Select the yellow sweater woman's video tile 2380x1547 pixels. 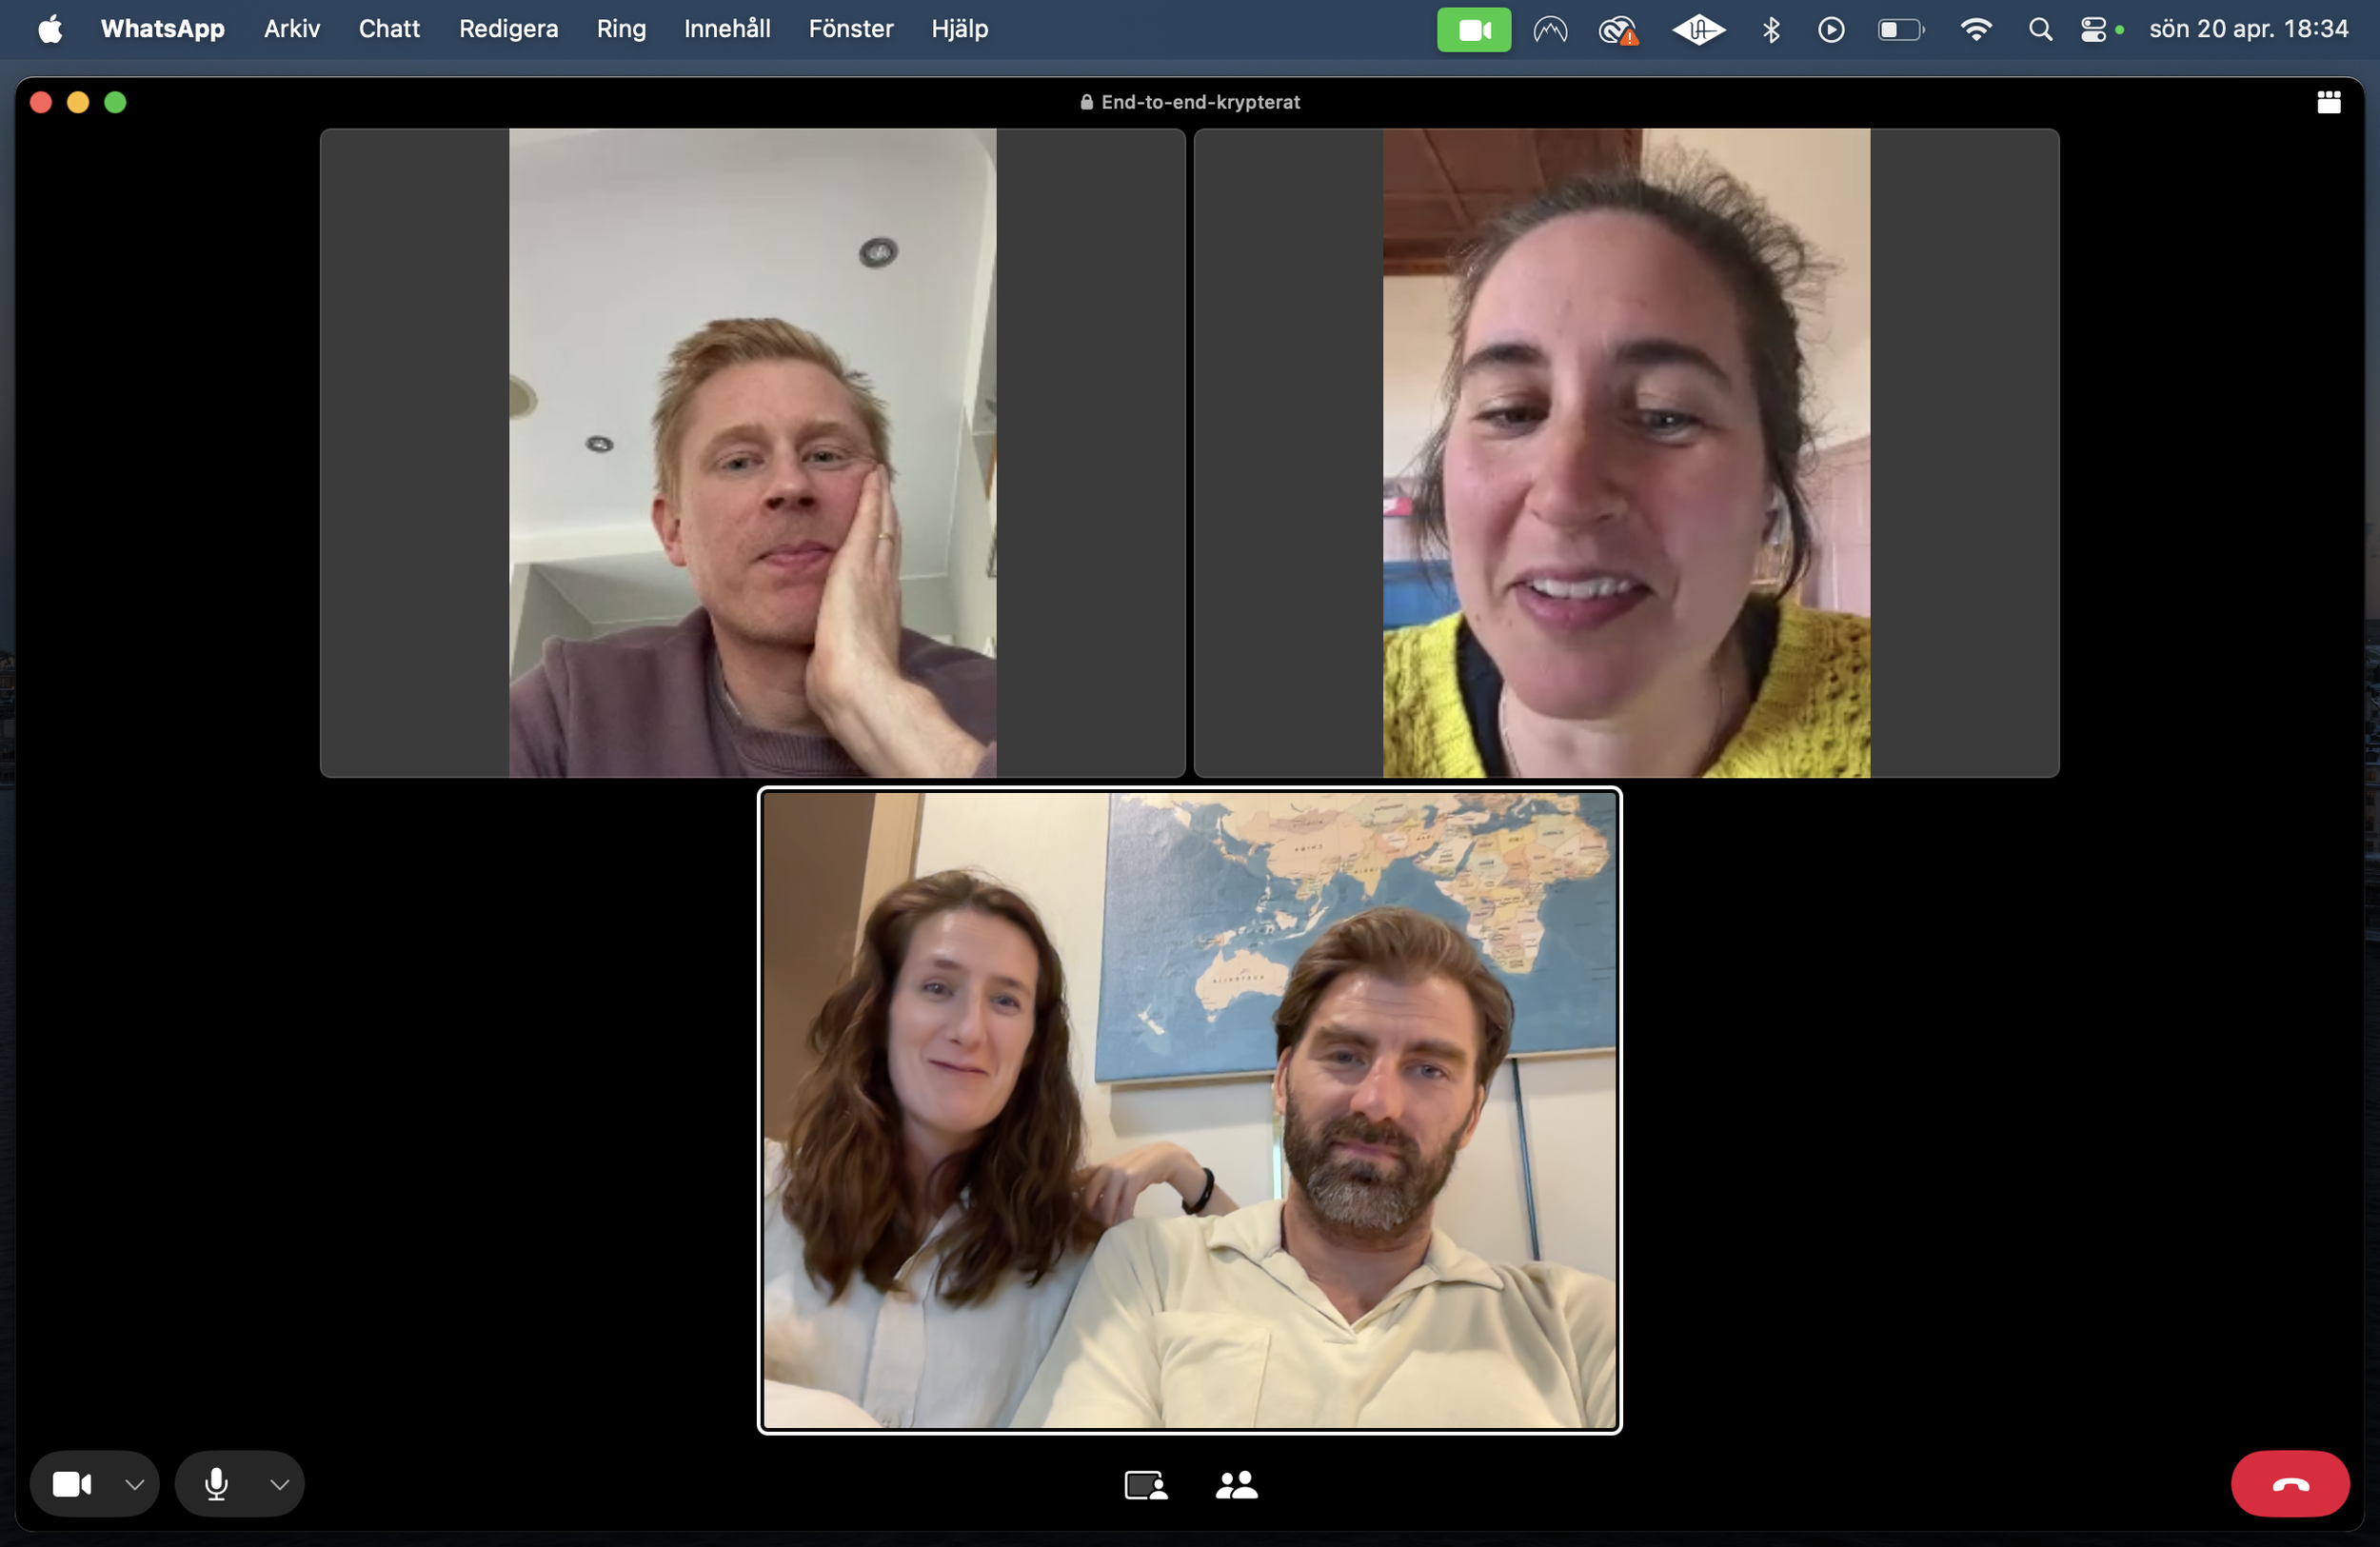pos(1626,452)
